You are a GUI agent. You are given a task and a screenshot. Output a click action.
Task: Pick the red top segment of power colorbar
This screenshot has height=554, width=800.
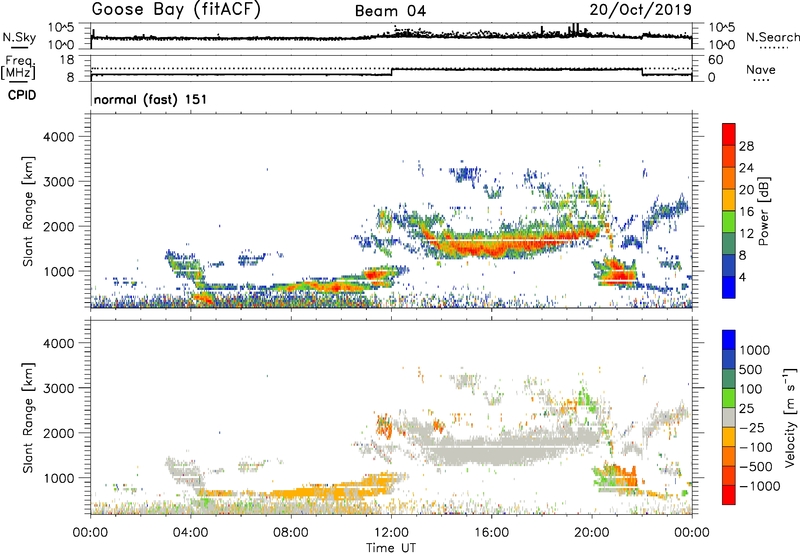(x=729, y=135)
